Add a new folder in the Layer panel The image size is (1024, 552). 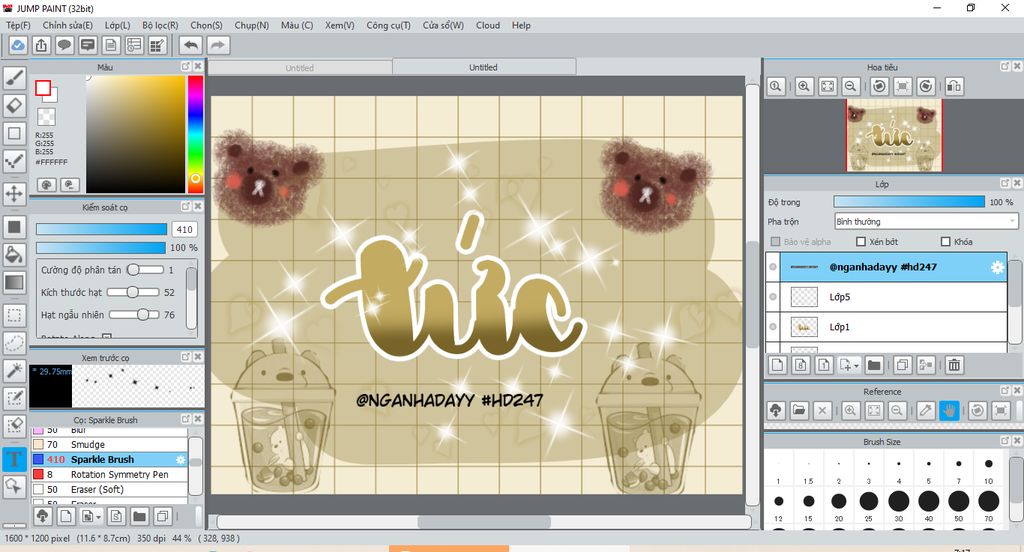click(x=874, y=365)
